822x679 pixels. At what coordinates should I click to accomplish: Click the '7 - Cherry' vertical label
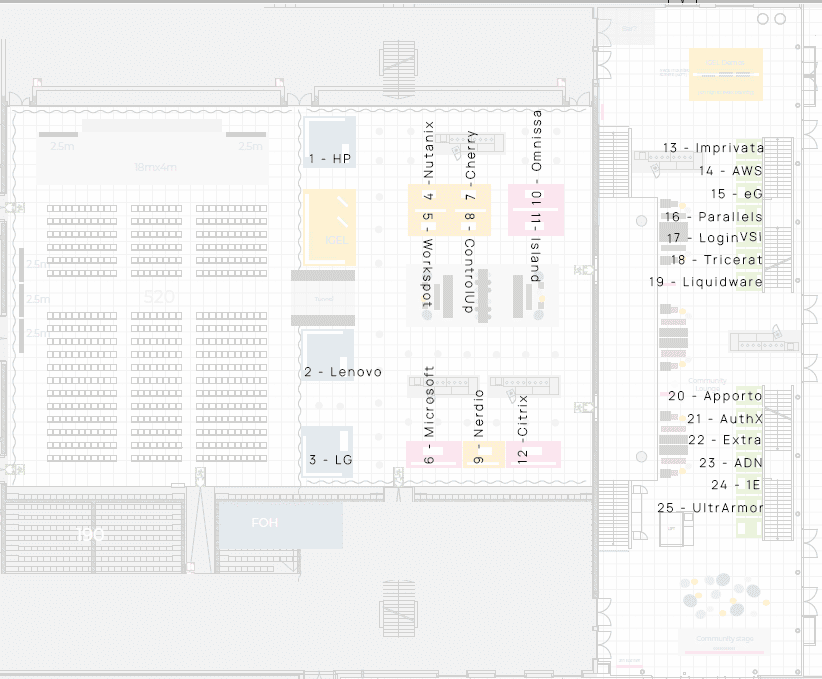click(x=471, y=165)
